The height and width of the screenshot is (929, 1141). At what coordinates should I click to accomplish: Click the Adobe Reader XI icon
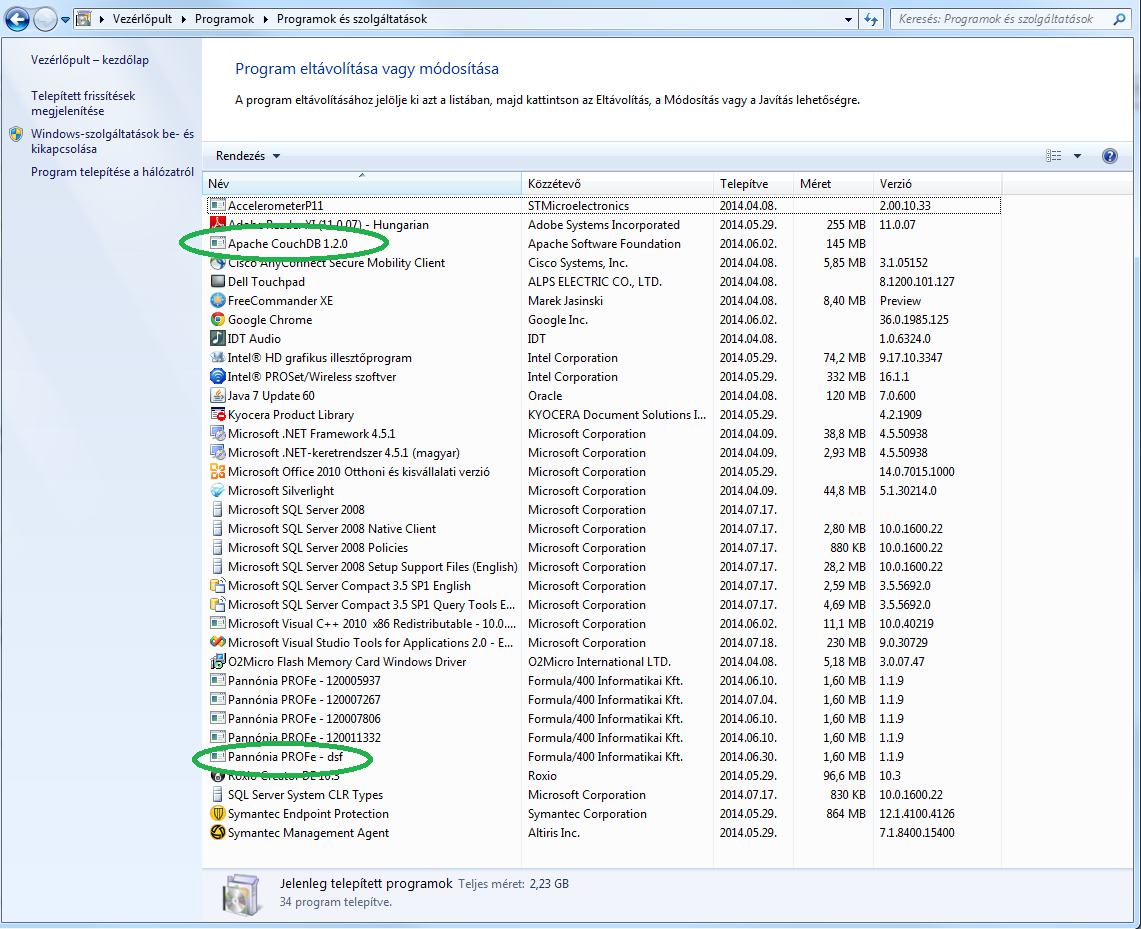pyautogui.click(x=217, y=224)
